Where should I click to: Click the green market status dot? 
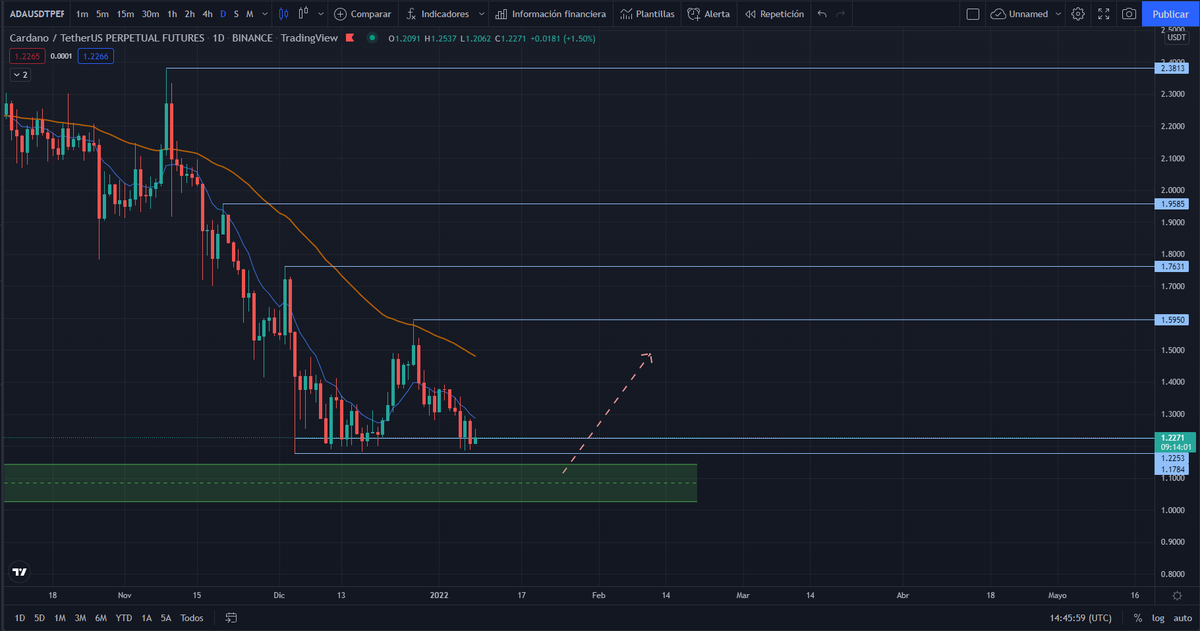372,37
